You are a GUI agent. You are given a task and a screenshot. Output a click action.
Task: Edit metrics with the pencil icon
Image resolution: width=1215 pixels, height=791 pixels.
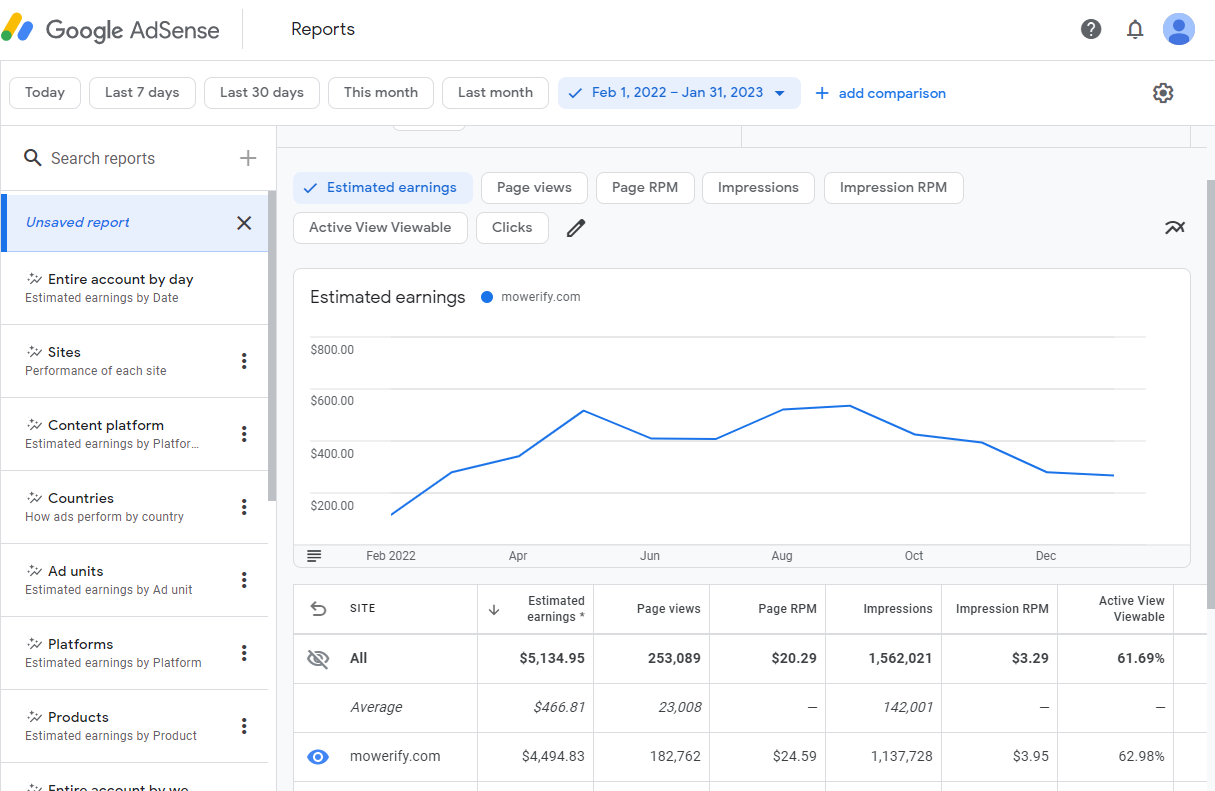[575, 228]
